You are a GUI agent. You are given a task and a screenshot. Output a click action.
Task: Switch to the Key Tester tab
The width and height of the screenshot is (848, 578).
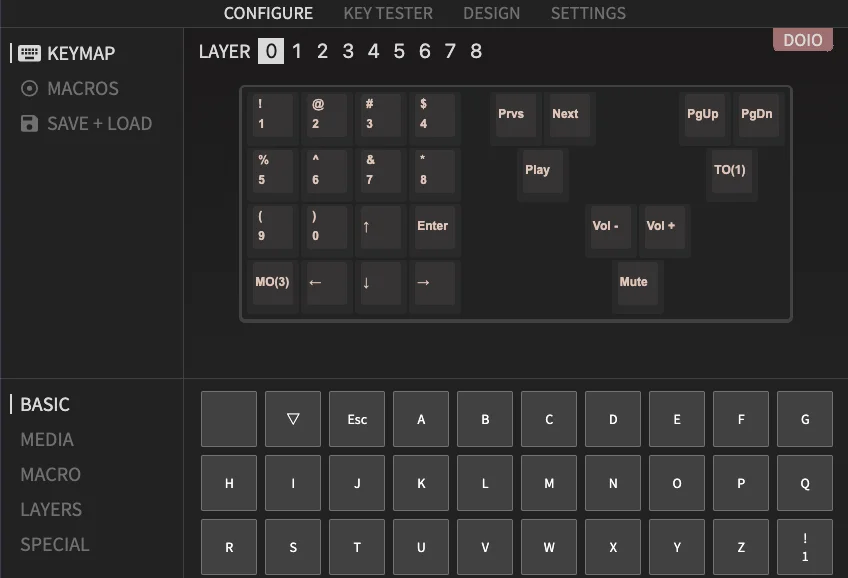click(x=388, y=13)
